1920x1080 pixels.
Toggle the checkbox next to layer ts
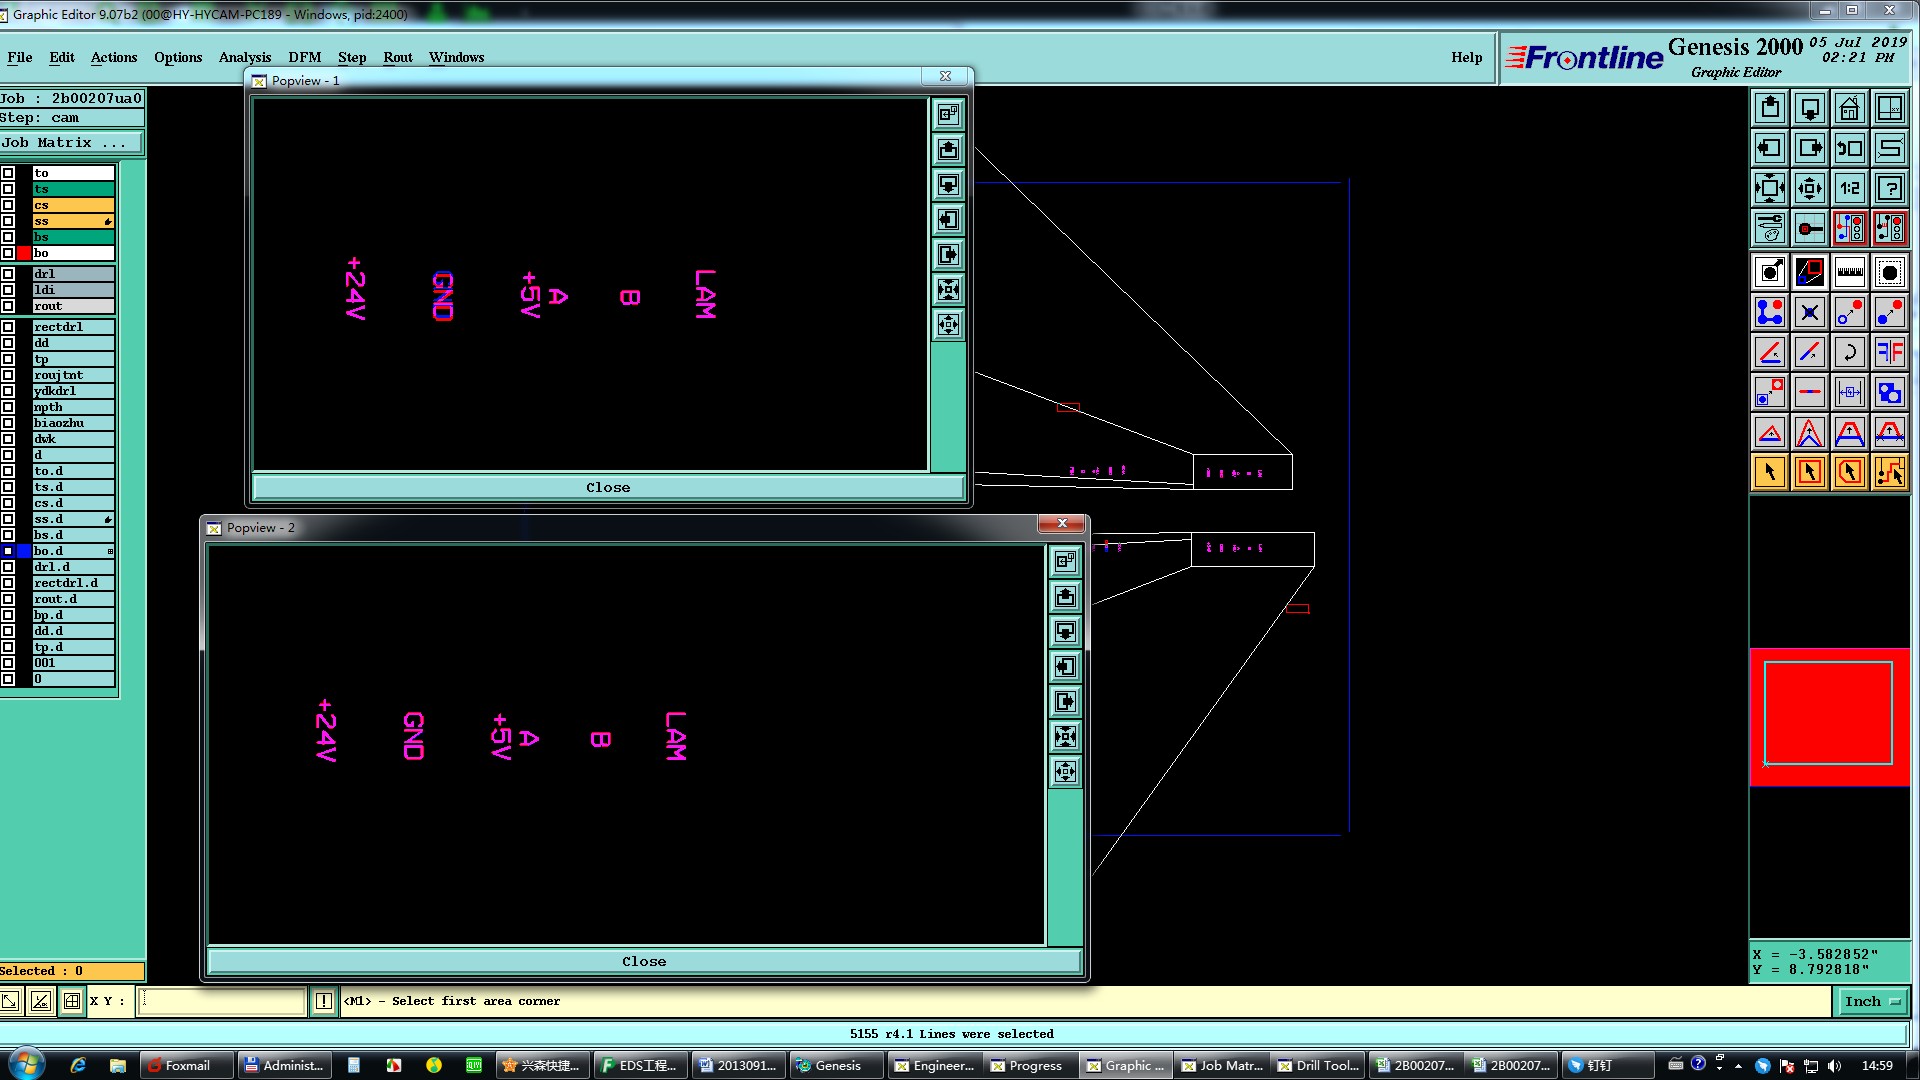pos(8,189)
